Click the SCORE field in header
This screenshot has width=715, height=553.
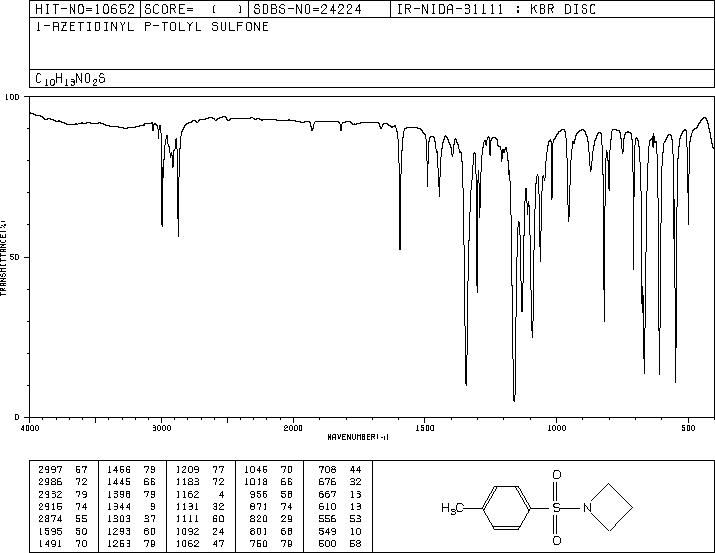coord(194,9)
